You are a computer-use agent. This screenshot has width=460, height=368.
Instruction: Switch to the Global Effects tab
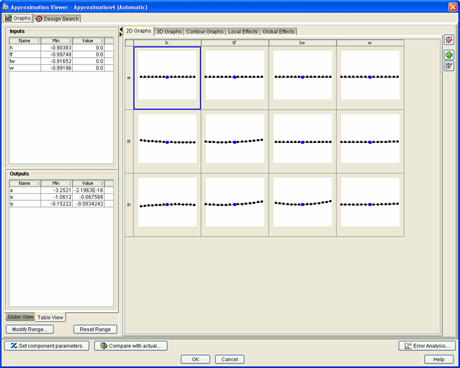coord(279,32)
